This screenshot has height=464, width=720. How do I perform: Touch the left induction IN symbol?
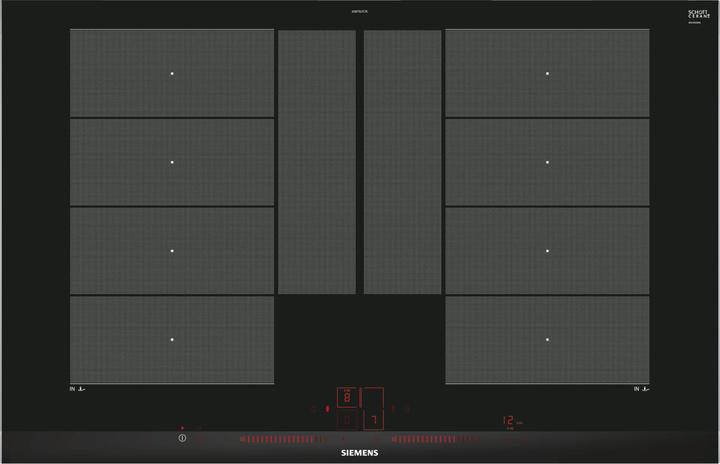pyautogui.click(x=77, y=389)
